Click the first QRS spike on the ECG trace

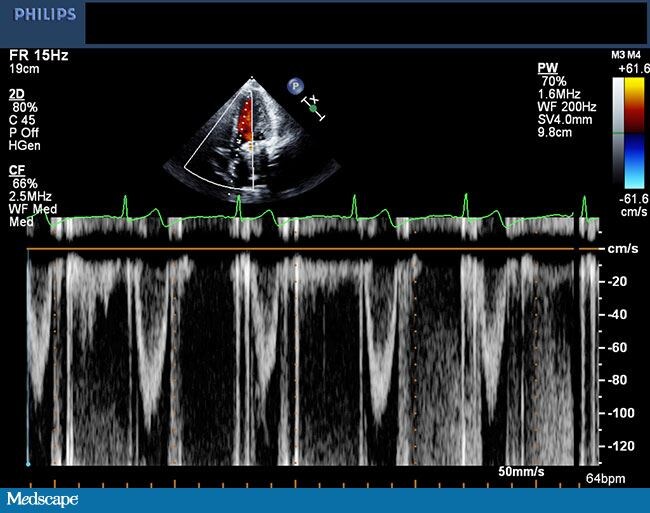click(126, 206)
